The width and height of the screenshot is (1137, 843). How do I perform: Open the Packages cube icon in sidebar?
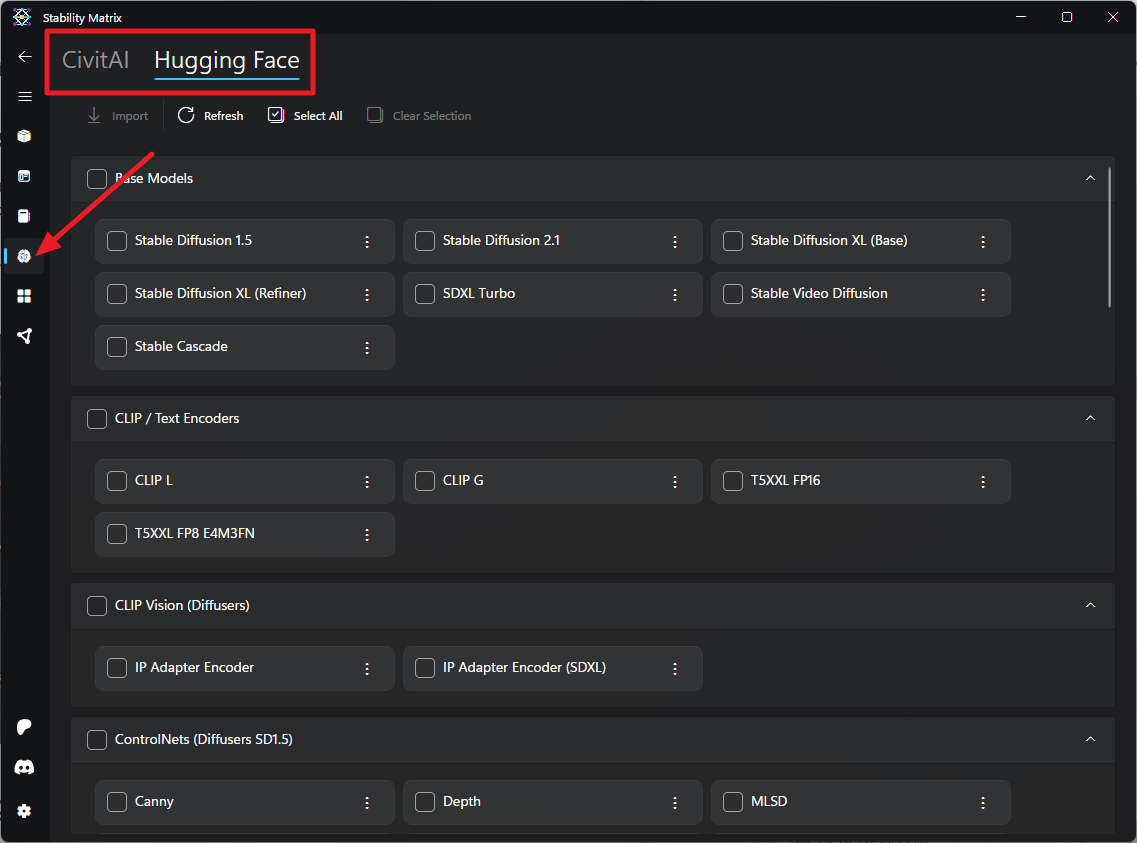(24, 136)
